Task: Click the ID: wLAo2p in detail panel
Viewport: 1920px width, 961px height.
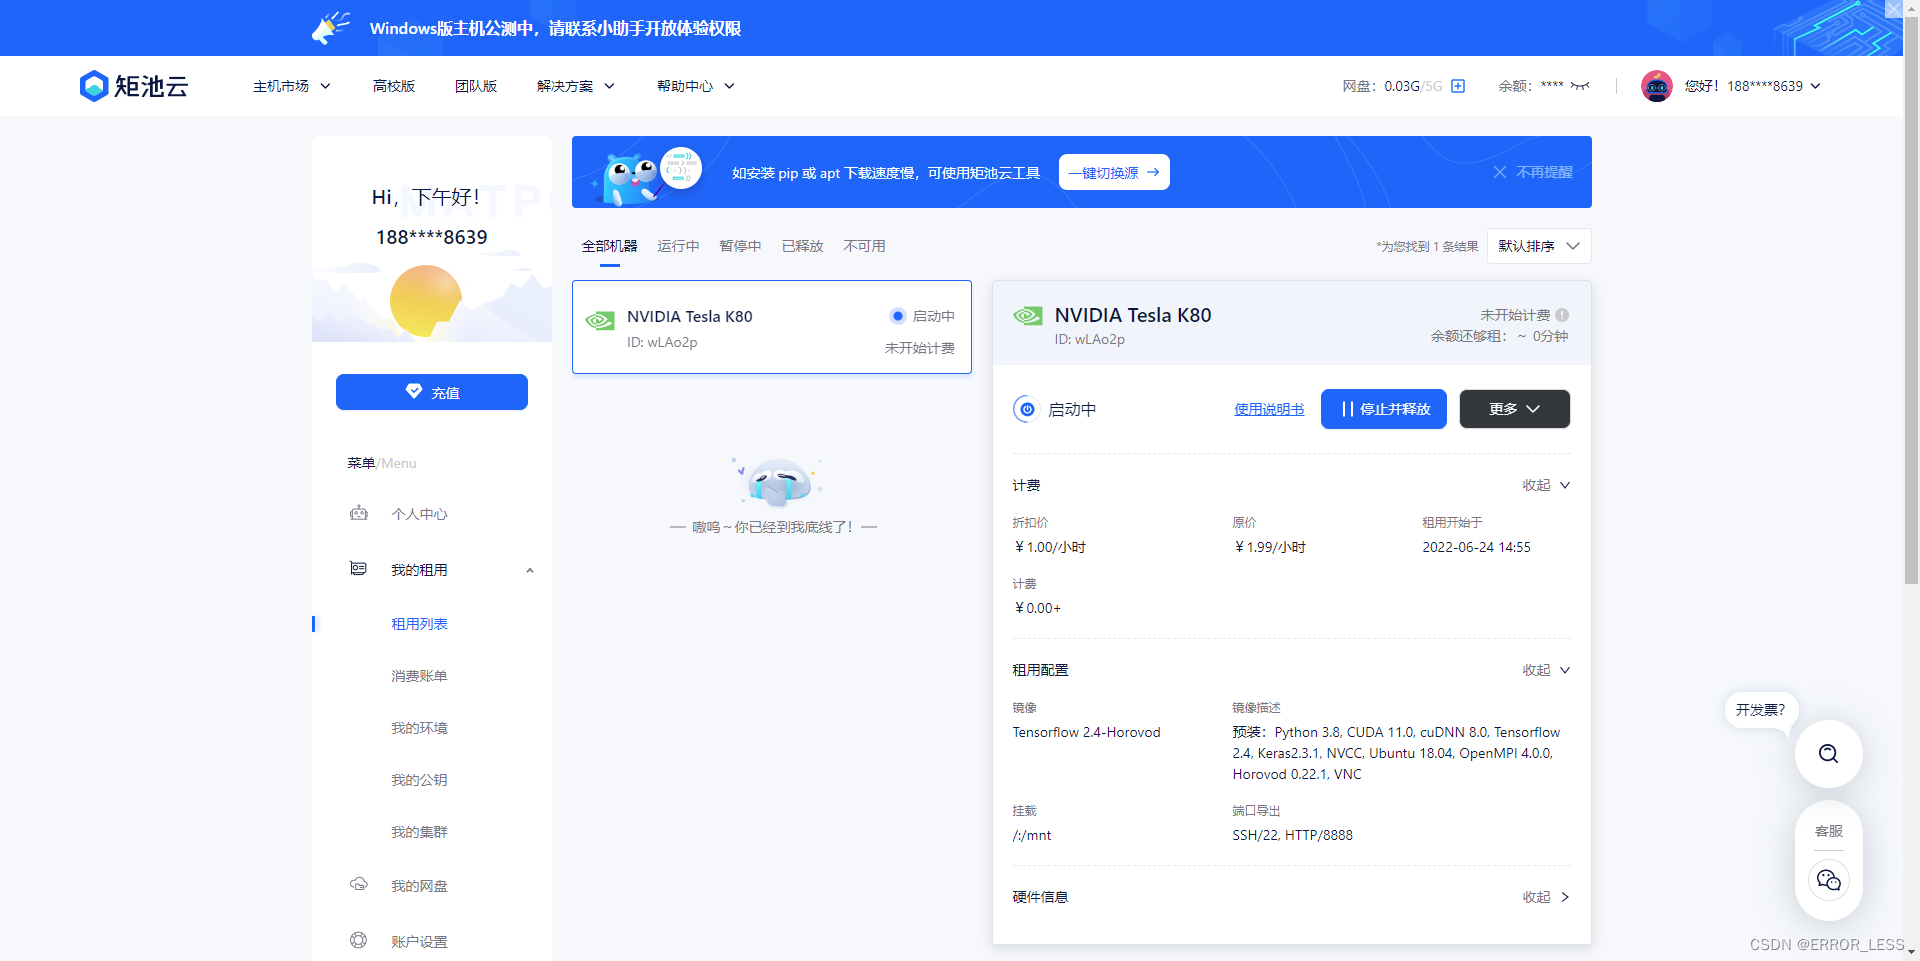Action: click(1090, 340)
